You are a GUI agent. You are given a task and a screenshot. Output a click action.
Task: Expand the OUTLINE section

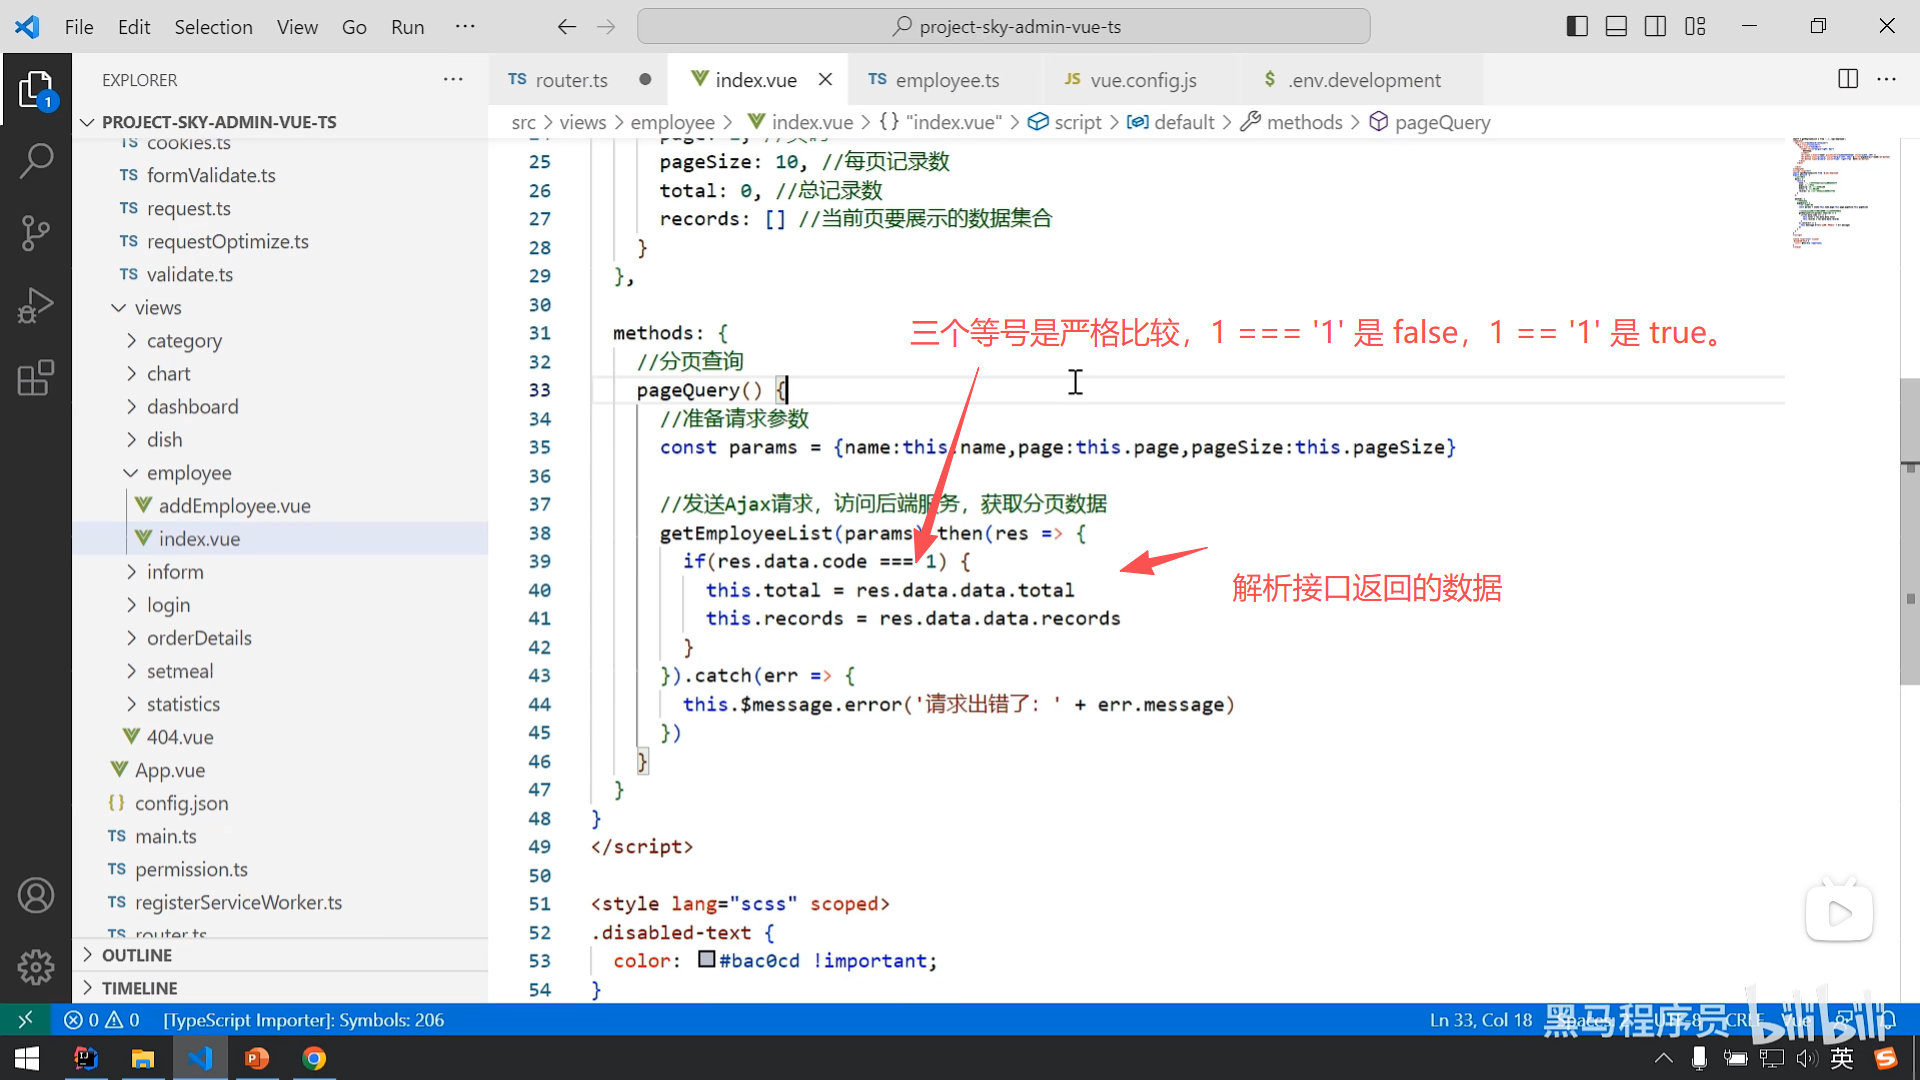click(x=136, y=955)
